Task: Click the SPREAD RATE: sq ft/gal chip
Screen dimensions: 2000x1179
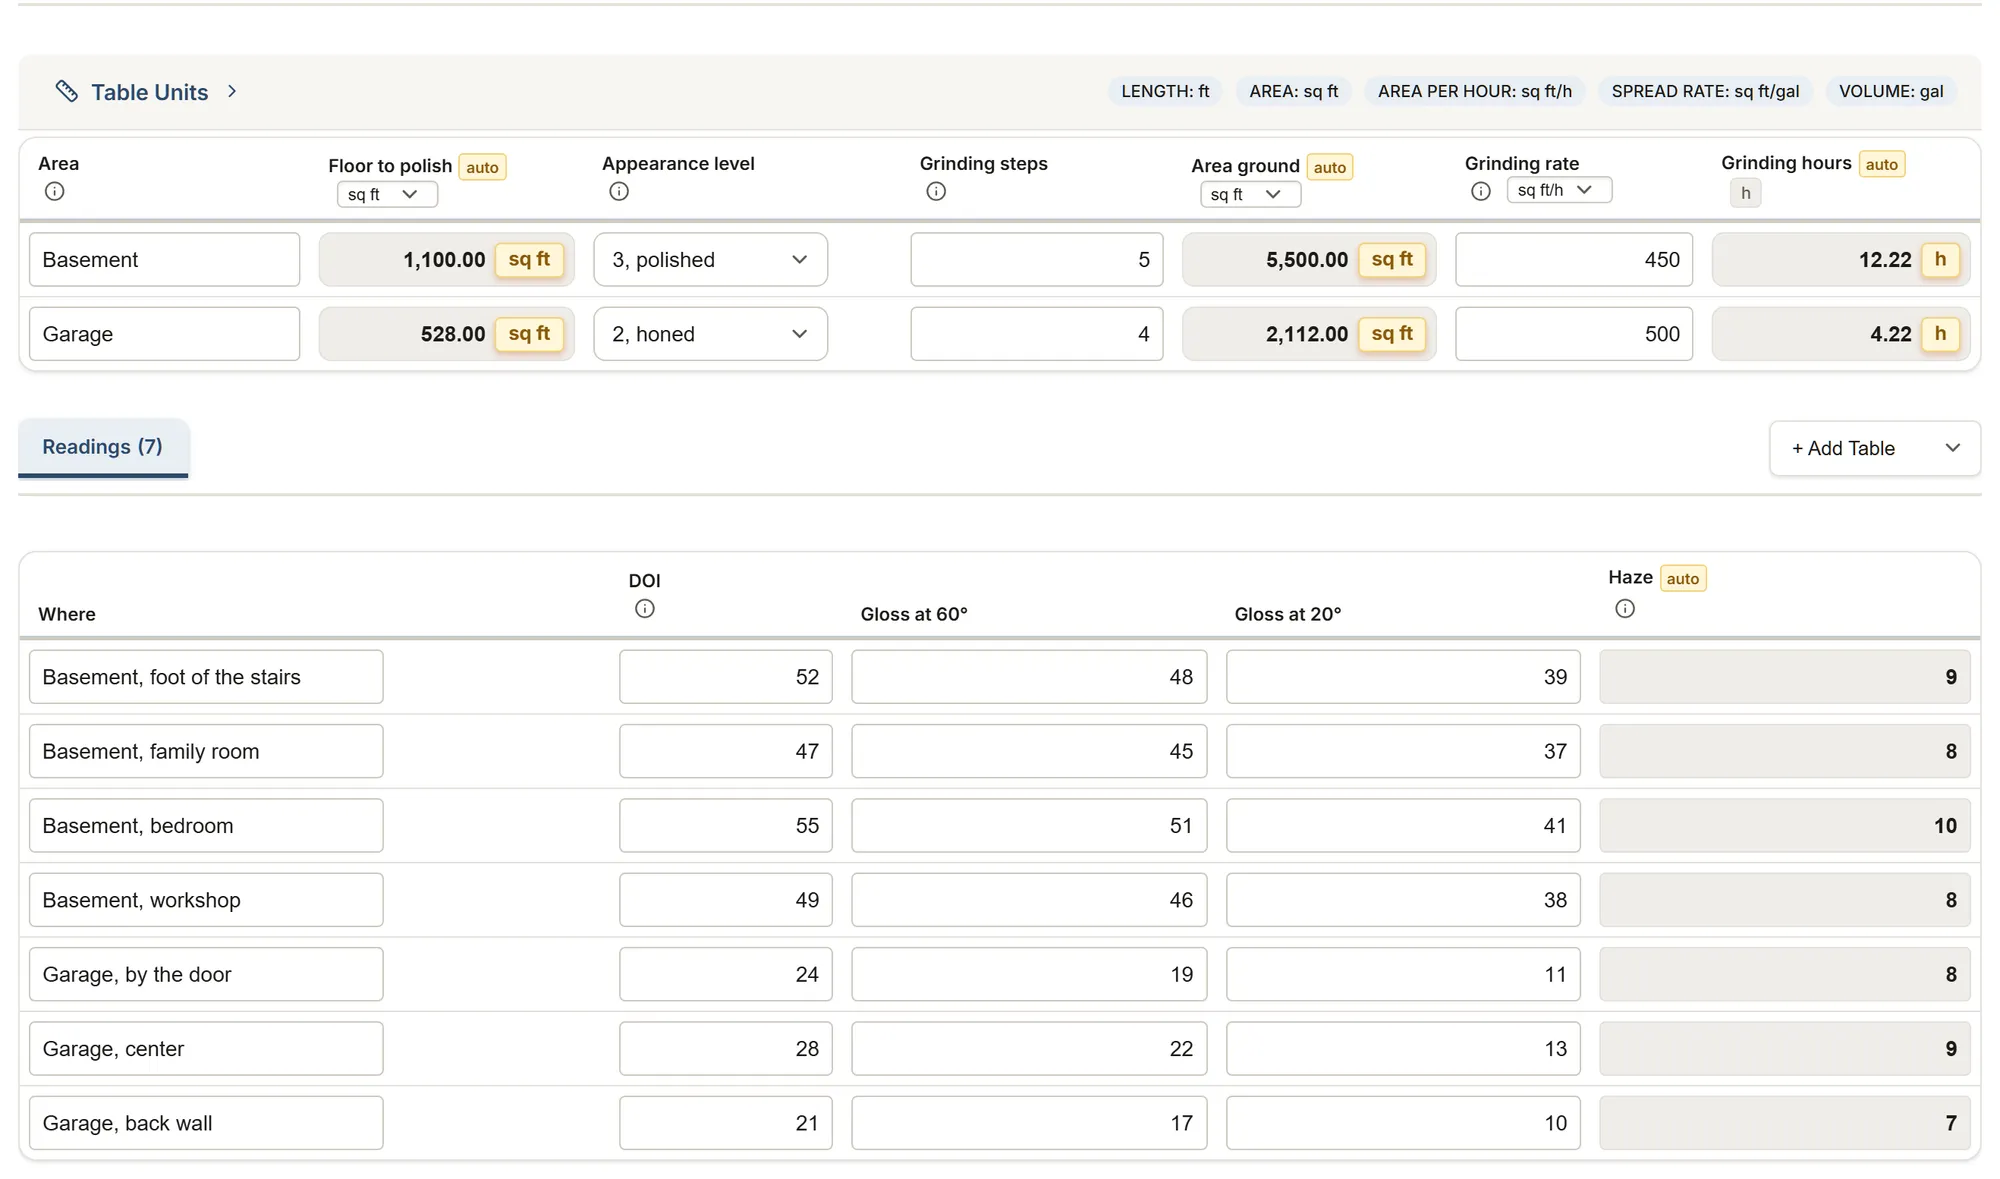Action: pos(1705,91)
